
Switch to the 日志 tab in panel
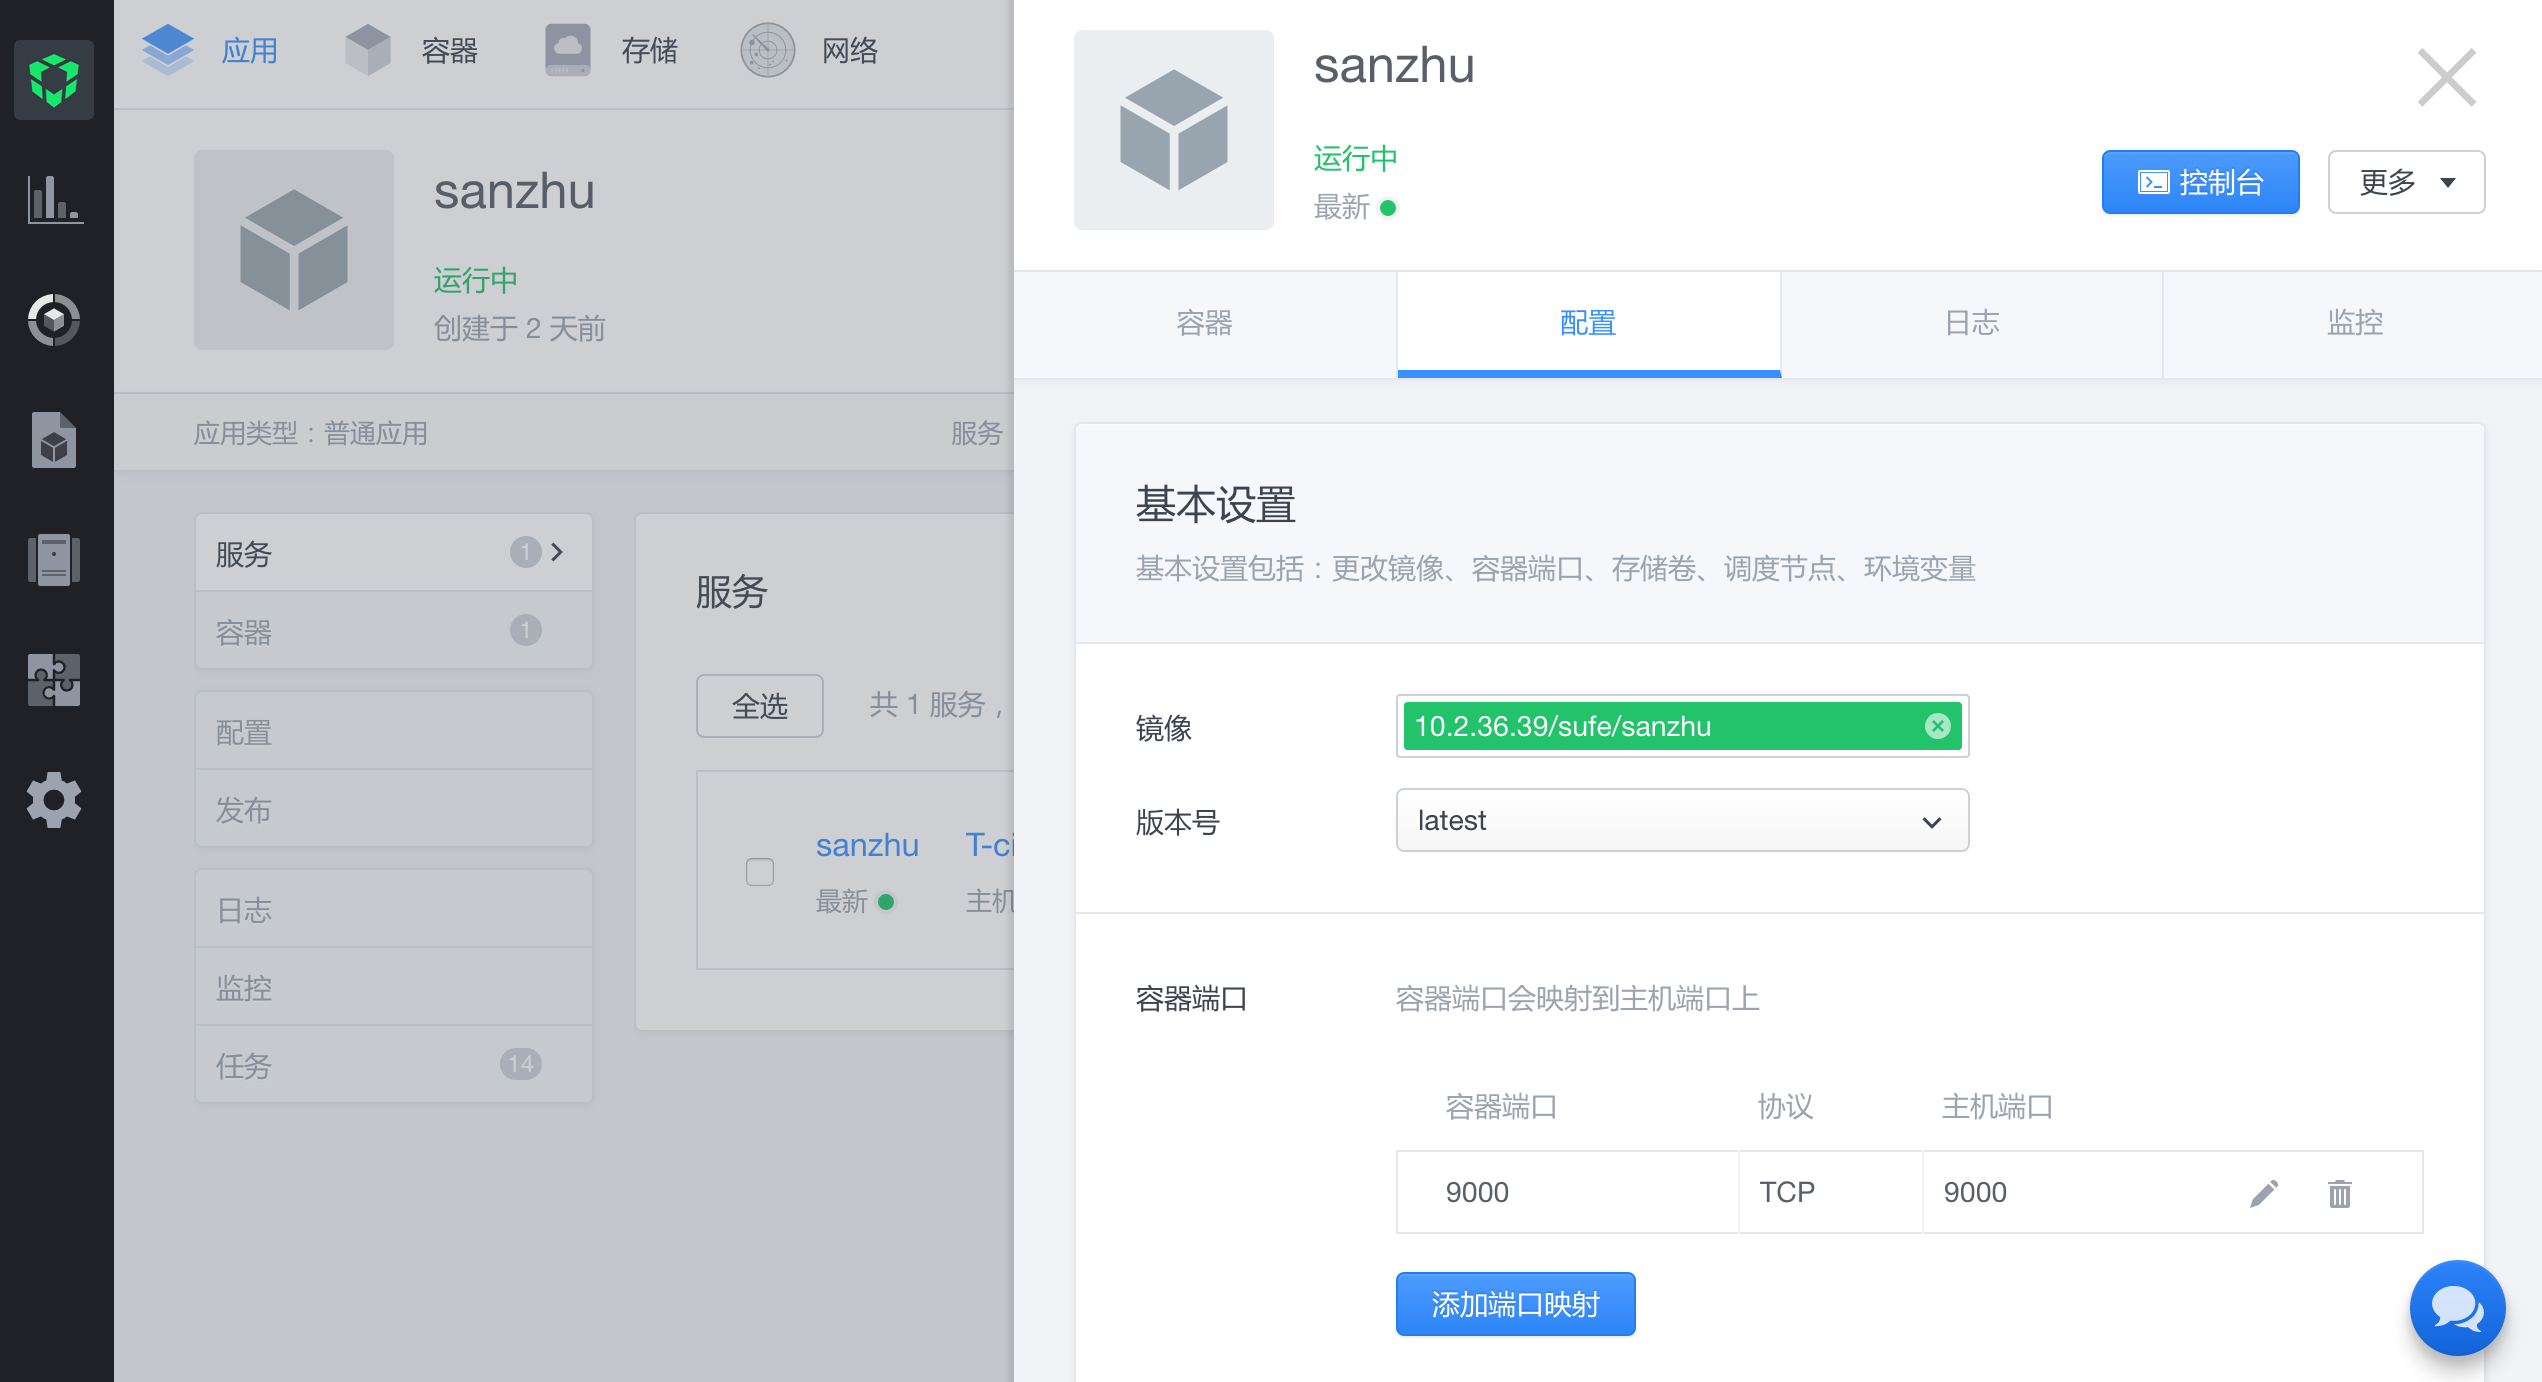click(1972, 323)
